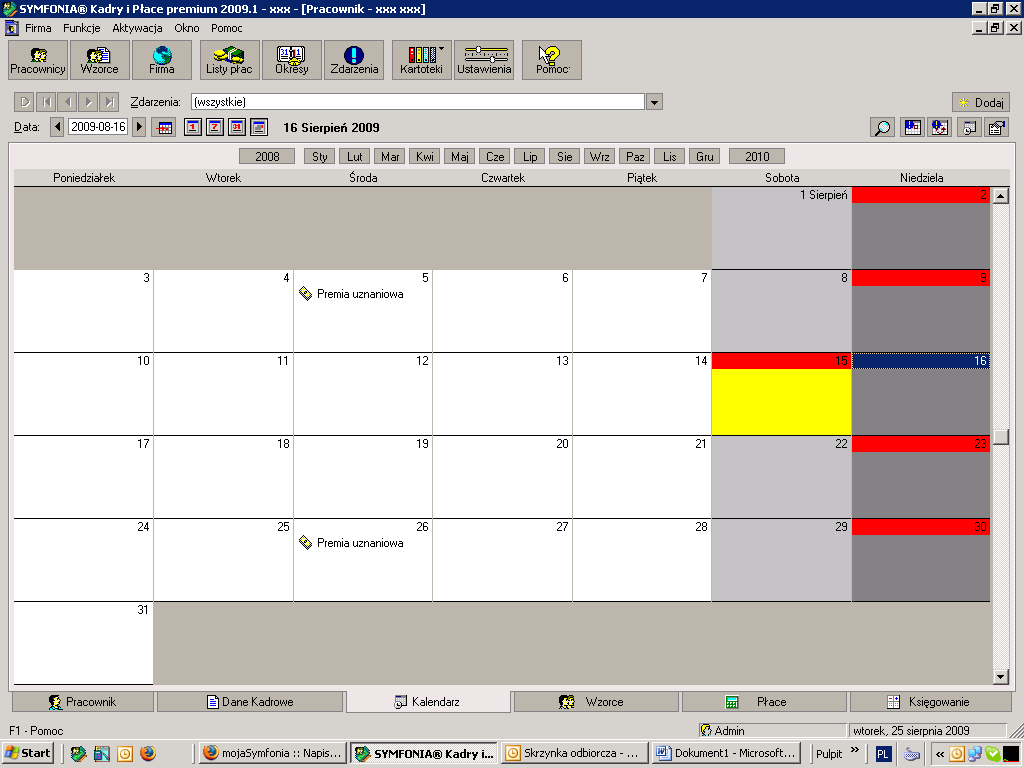Click the Dodaj button
This screenshot has height=768, width=1024.
(981, 103)
